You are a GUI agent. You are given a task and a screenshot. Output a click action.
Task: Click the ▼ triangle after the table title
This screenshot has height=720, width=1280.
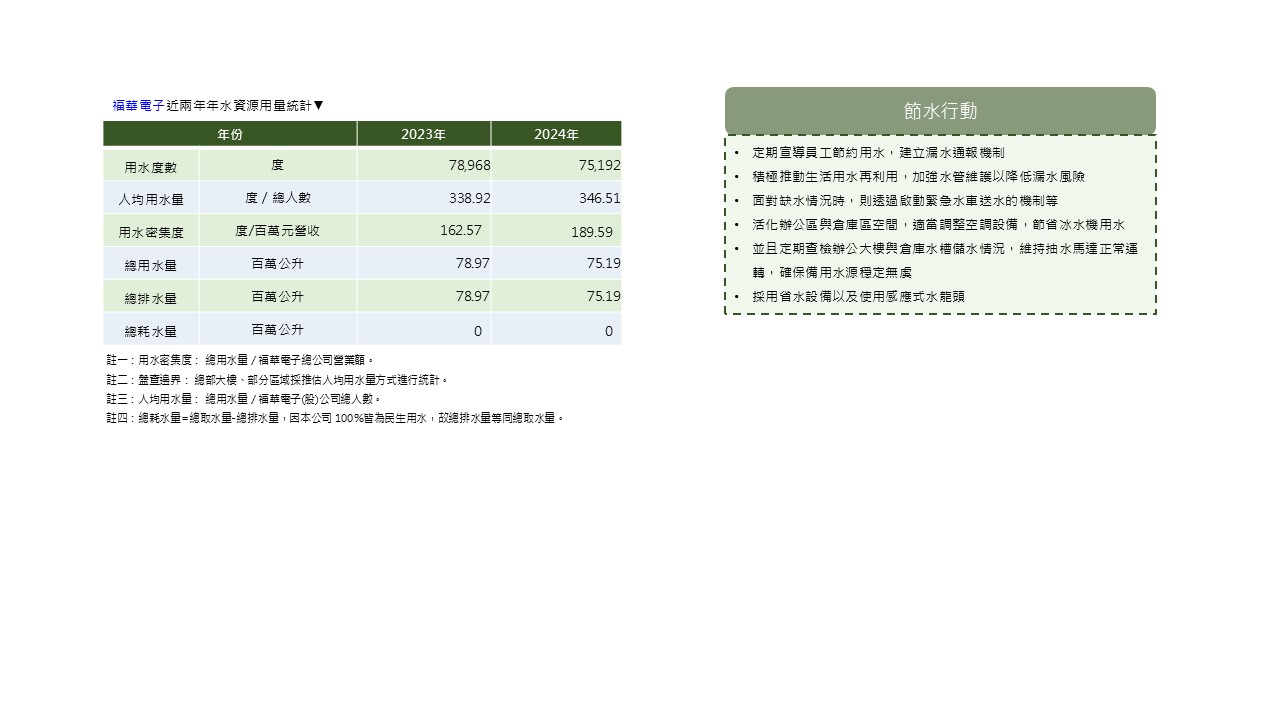319,105
